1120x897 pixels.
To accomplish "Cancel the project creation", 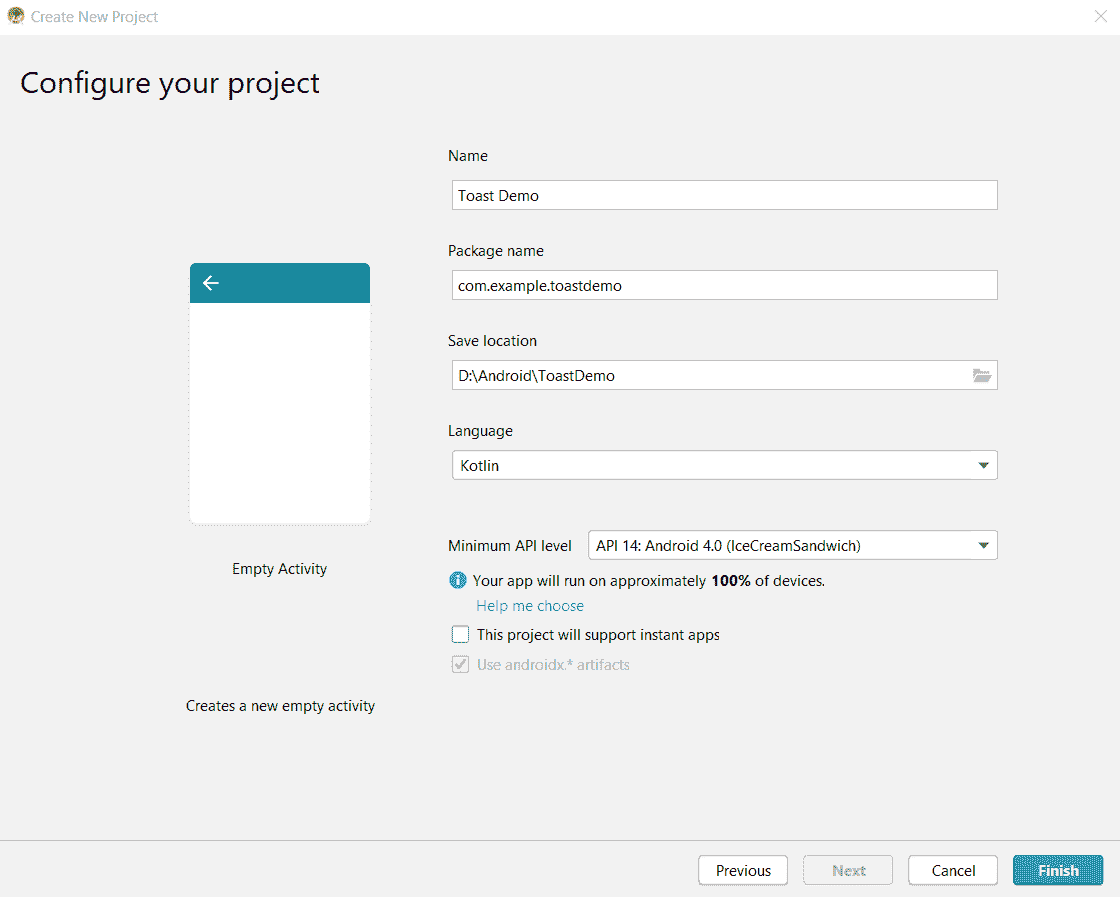I will pos(952,870).
